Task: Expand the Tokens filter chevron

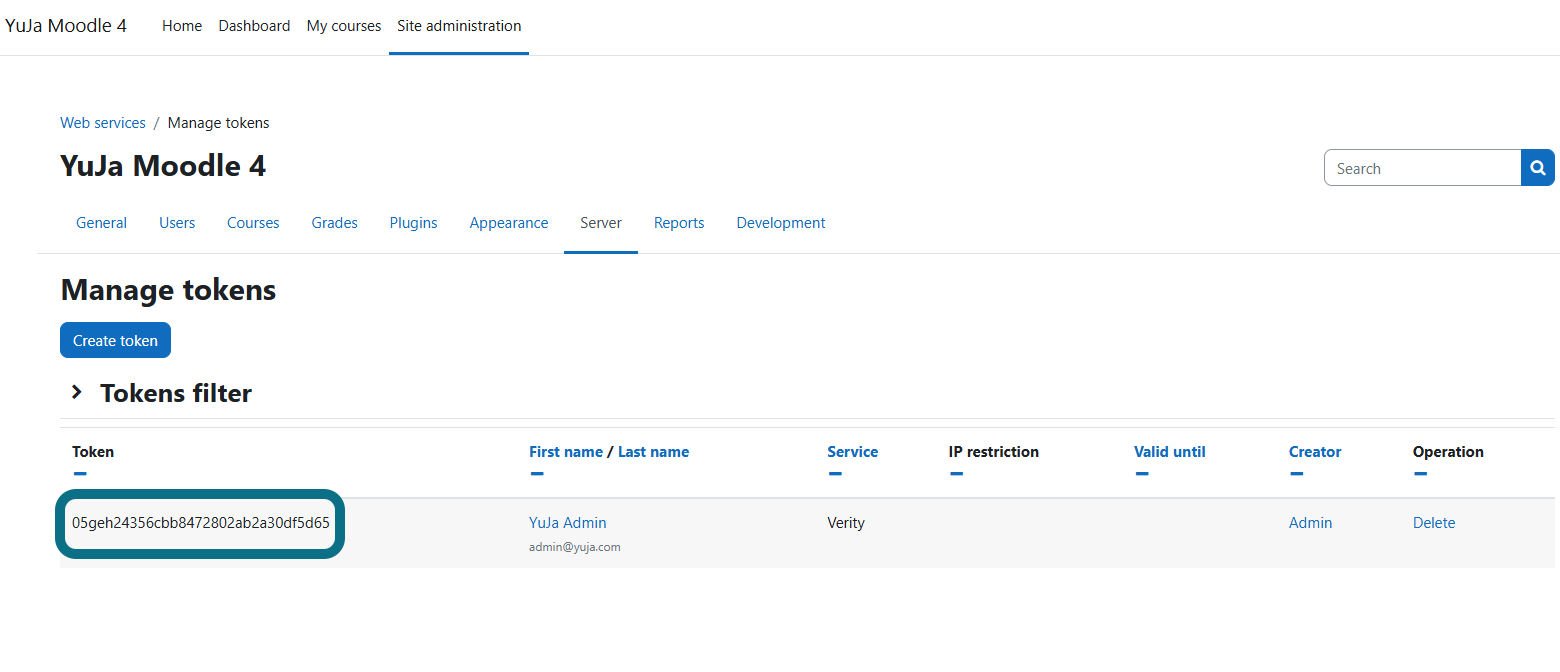Action: click(76, 393)
